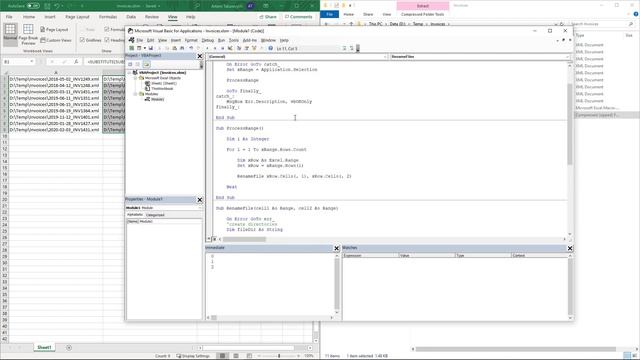
Task: Click the Undo icon in VBA toolbar
Action: (191, 48)
